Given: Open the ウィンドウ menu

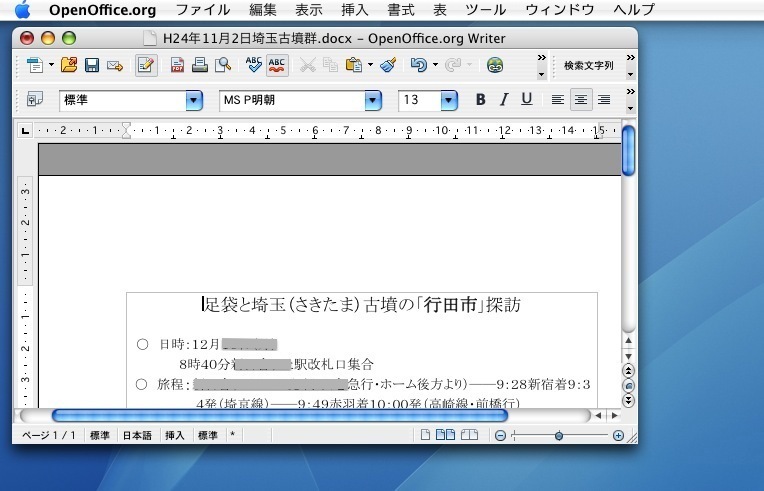Looking at the screenshot, I should pyautogui.click(x=559, y=10).
